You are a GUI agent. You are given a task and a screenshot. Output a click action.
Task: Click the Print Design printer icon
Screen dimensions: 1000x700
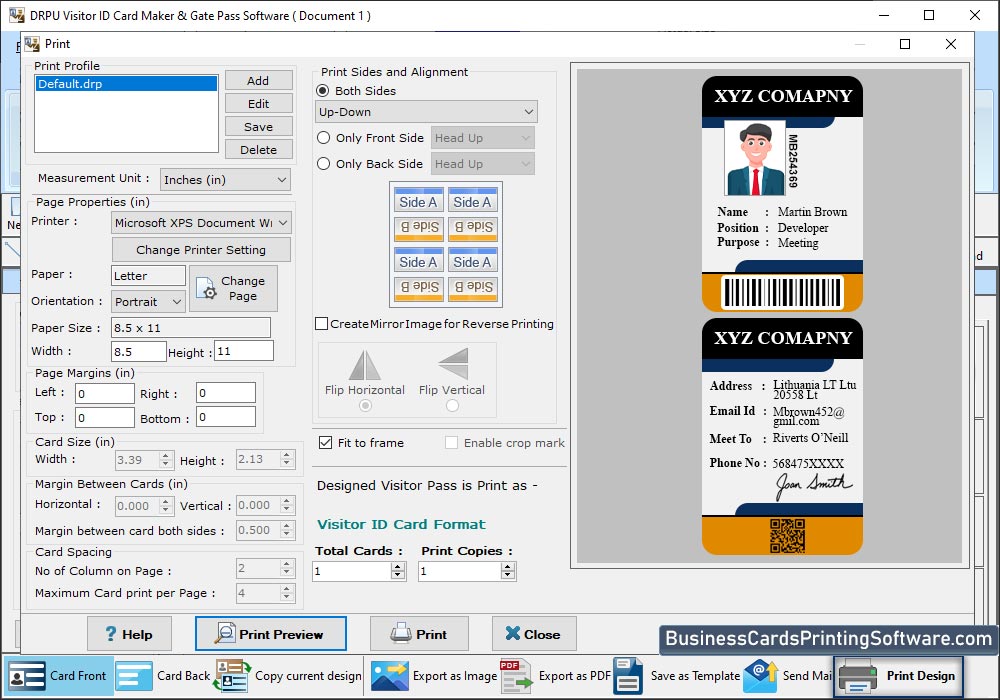pyautogui.click(x=858, y=676)
